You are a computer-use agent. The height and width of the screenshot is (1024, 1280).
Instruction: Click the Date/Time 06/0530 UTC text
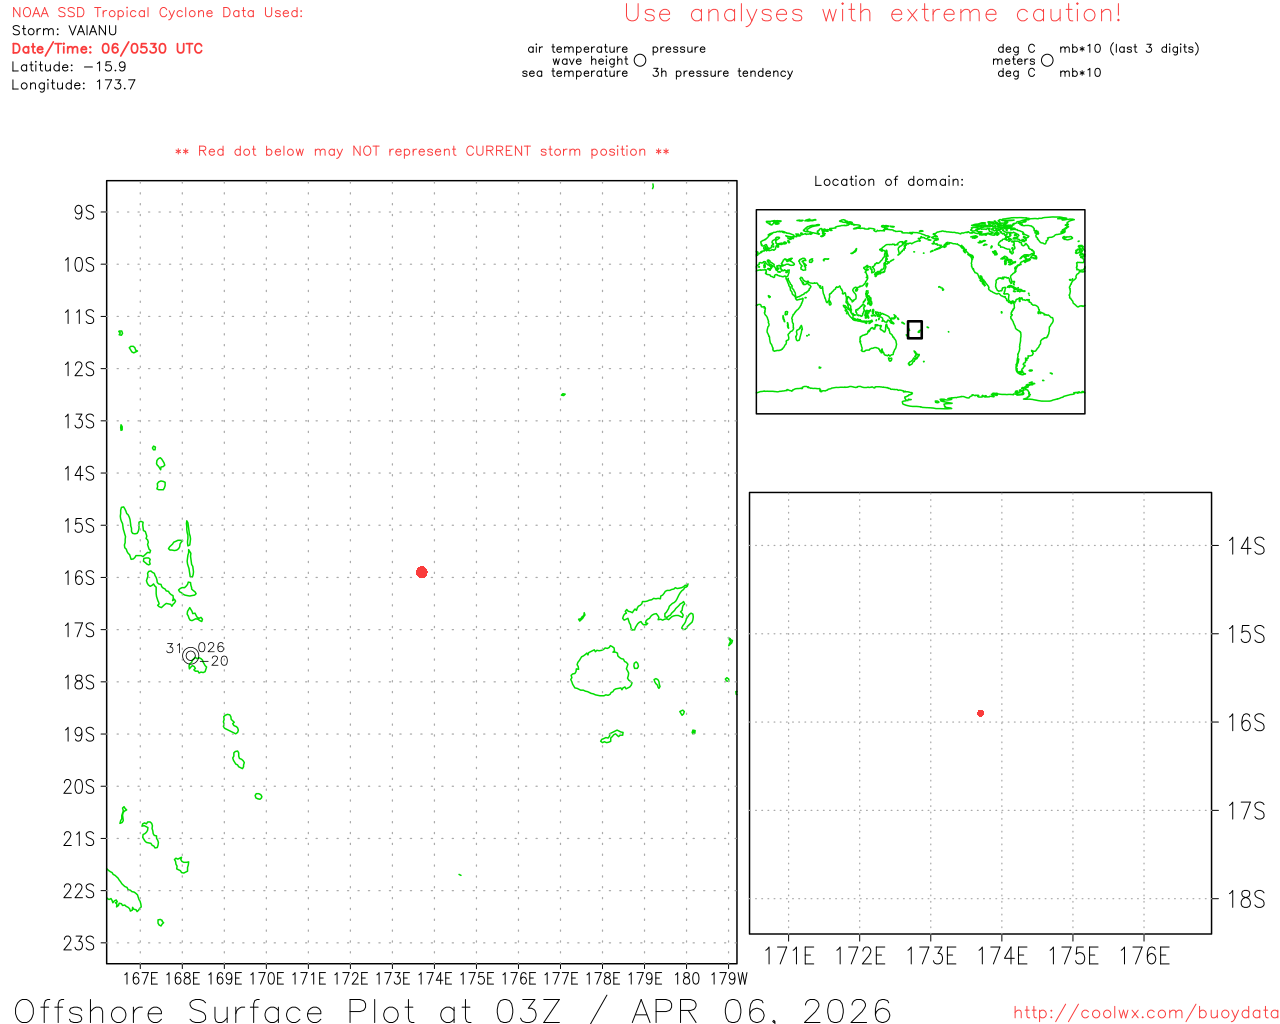click(x=107, y=48)
